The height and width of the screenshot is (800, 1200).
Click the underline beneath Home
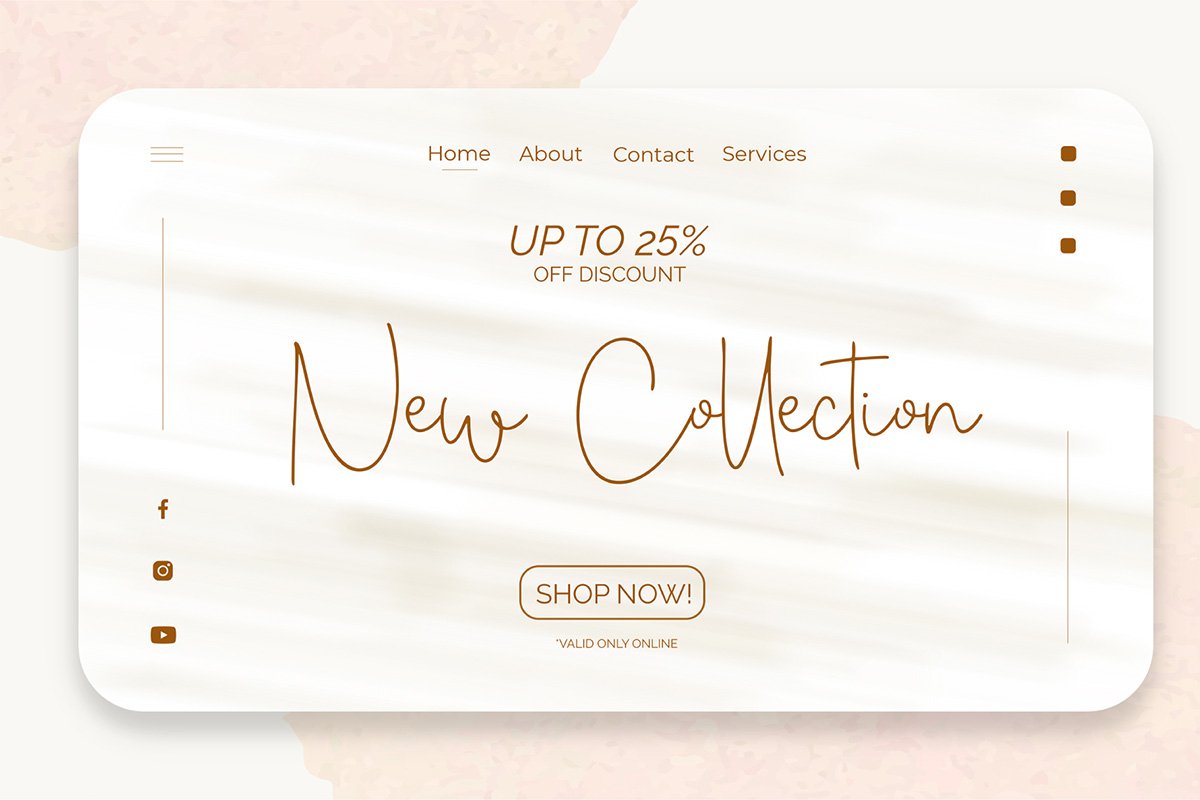(460, 170)
